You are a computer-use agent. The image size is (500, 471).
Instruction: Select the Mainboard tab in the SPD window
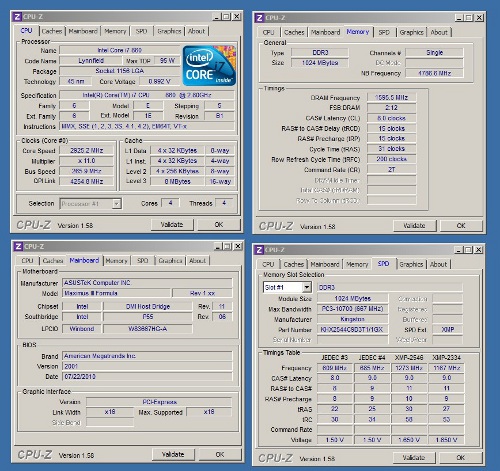325,264
